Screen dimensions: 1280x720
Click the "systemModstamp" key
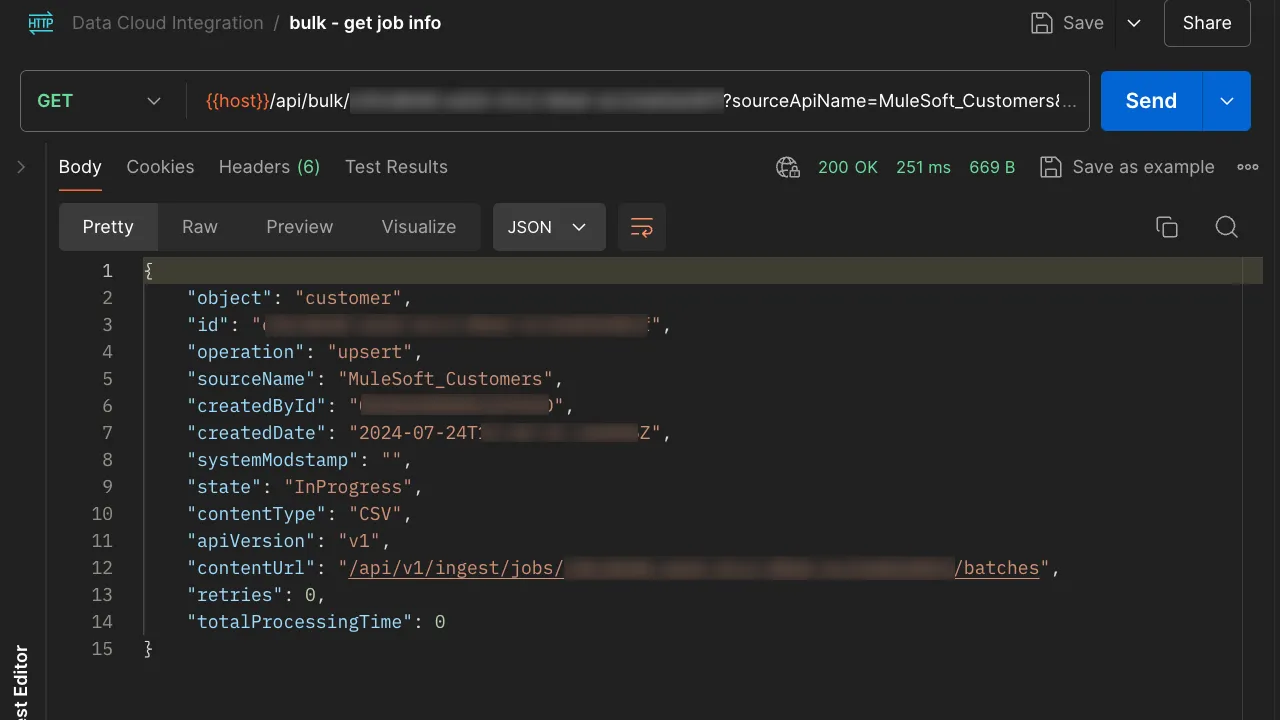click(x=273, y=460)
